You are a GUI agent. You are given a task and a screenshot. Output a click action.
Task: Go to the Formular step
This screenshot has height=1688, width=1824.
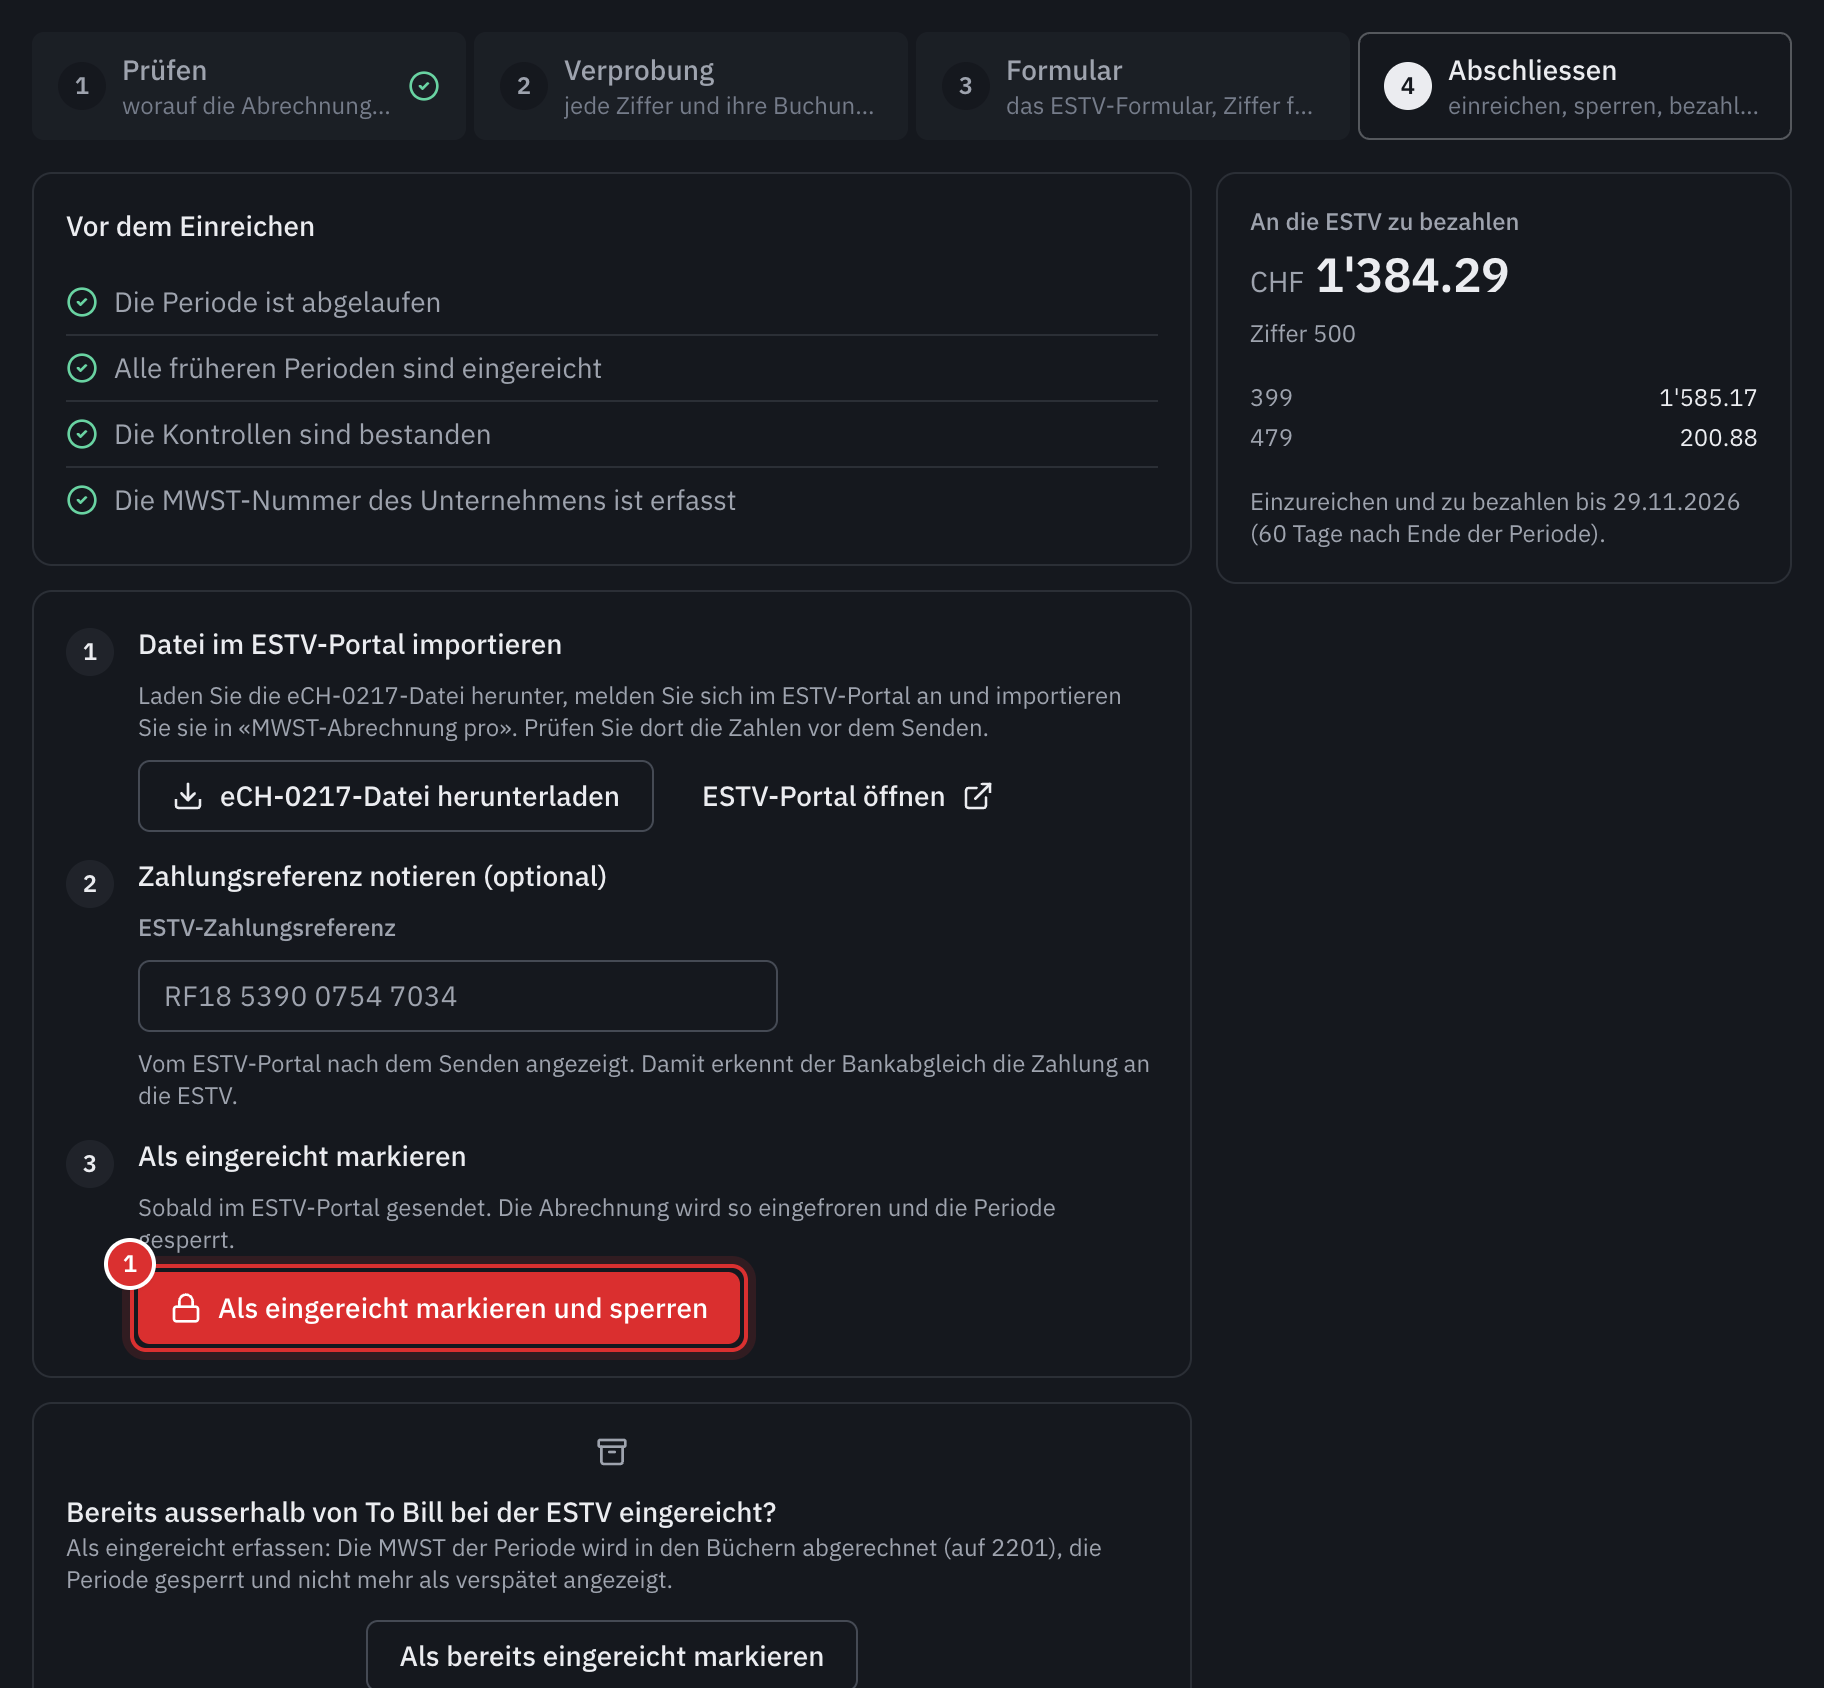tap(1133, 86)
